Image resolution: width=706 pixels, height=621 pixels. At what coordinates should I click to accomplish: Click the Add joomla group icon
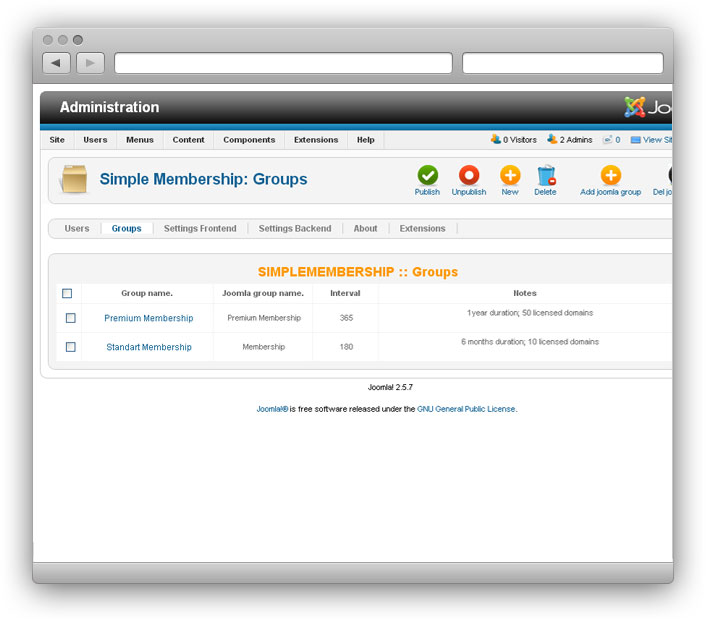pyautogui.click(x=611, y=175)
